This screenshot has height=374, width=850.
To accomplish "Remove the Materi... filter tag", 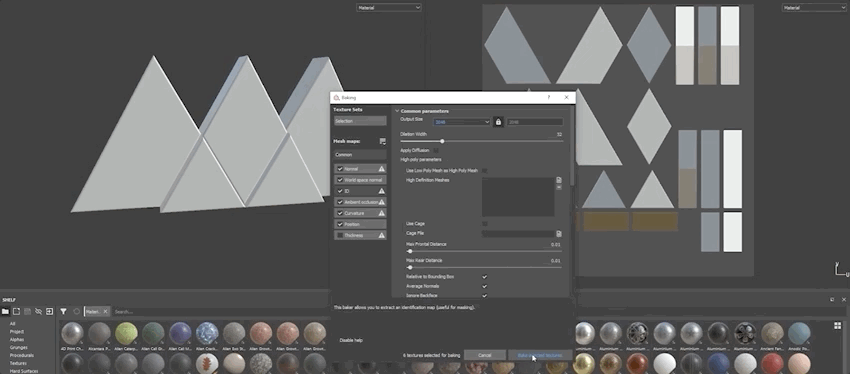I will pos(106,312).
